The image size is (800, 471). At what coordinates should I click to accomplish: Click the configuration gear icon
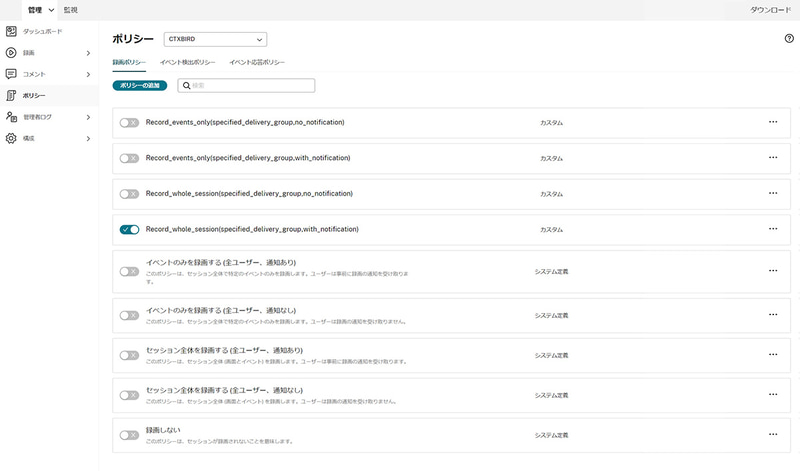(x=11, y=138)
